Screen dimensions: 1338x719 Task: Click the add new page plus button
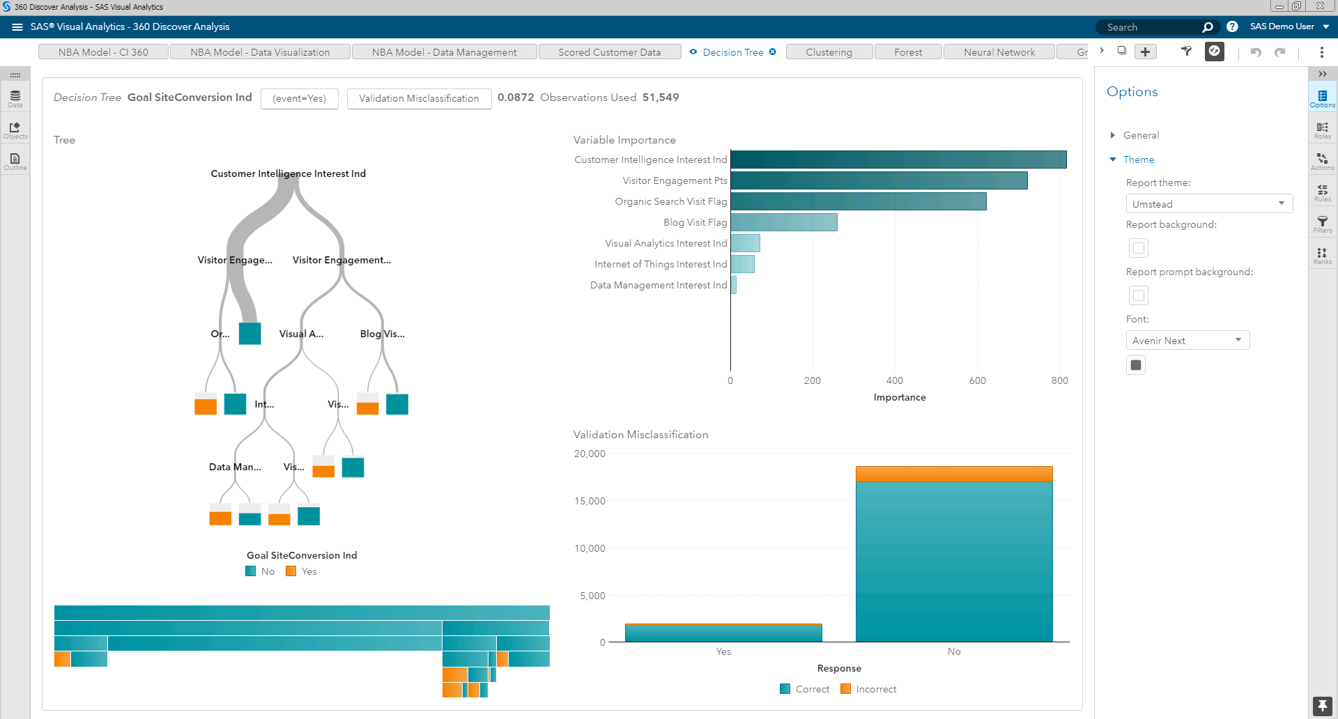(x=1146, y=52)
